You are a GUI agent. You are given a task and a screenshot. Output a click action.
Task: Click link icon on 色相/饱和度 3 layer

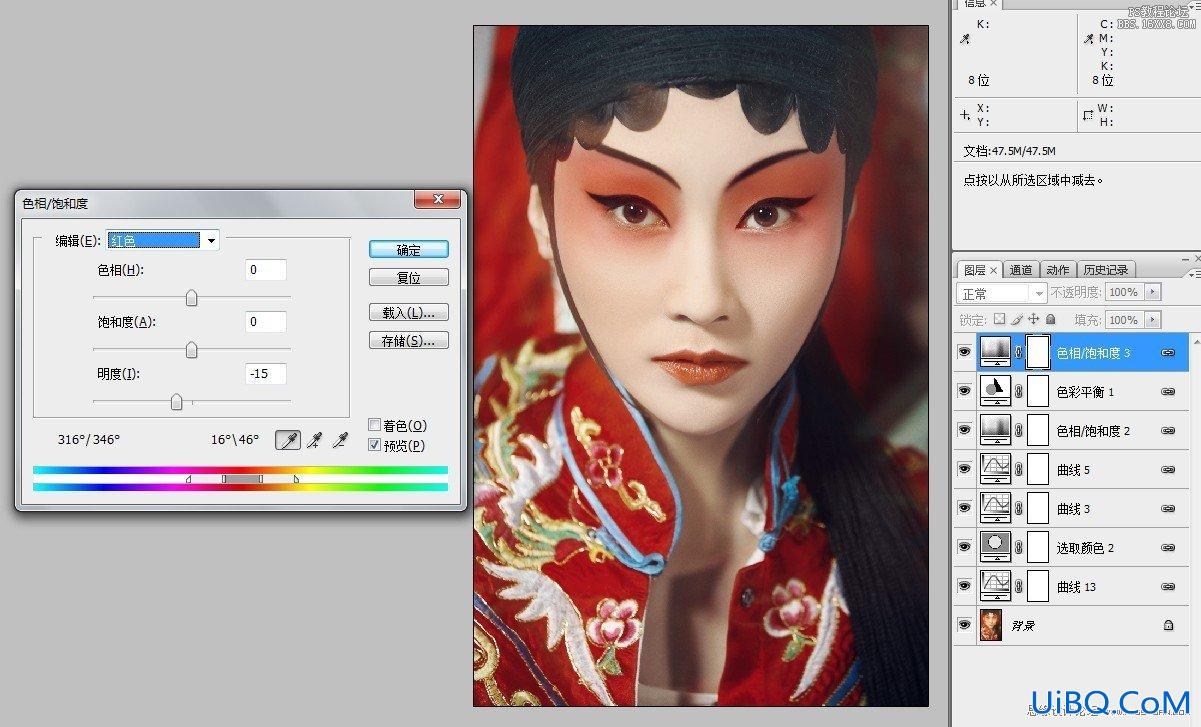click(x=1167, y=353)
